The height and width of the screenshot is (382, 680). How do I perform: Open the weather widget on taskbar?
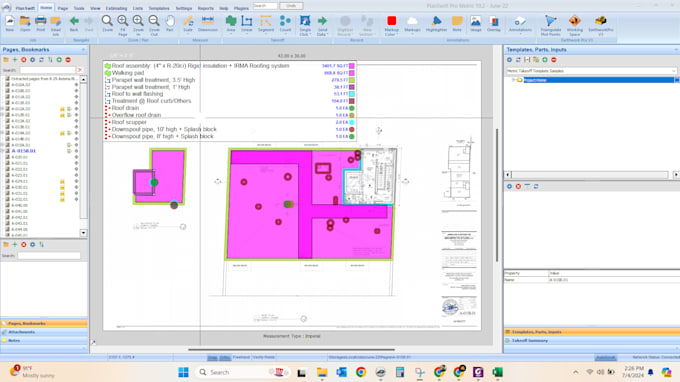[x=33, y=372]
